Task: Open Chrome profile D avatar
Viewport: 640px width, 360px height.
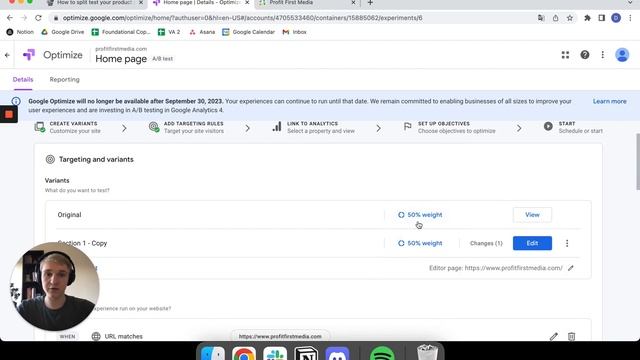Action: click(x=616, y=18)
